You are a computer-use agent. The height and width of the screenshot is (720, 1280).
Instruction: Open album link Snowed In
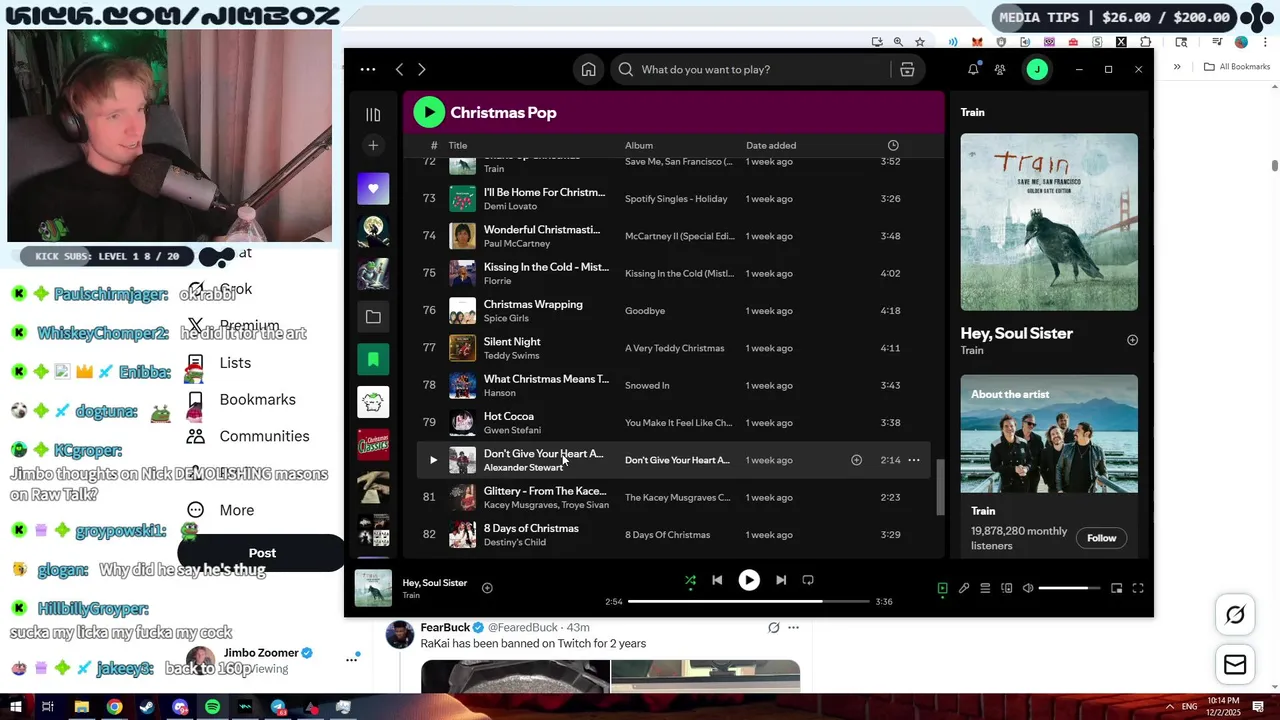pyautogui.click(x=647, y=385)
